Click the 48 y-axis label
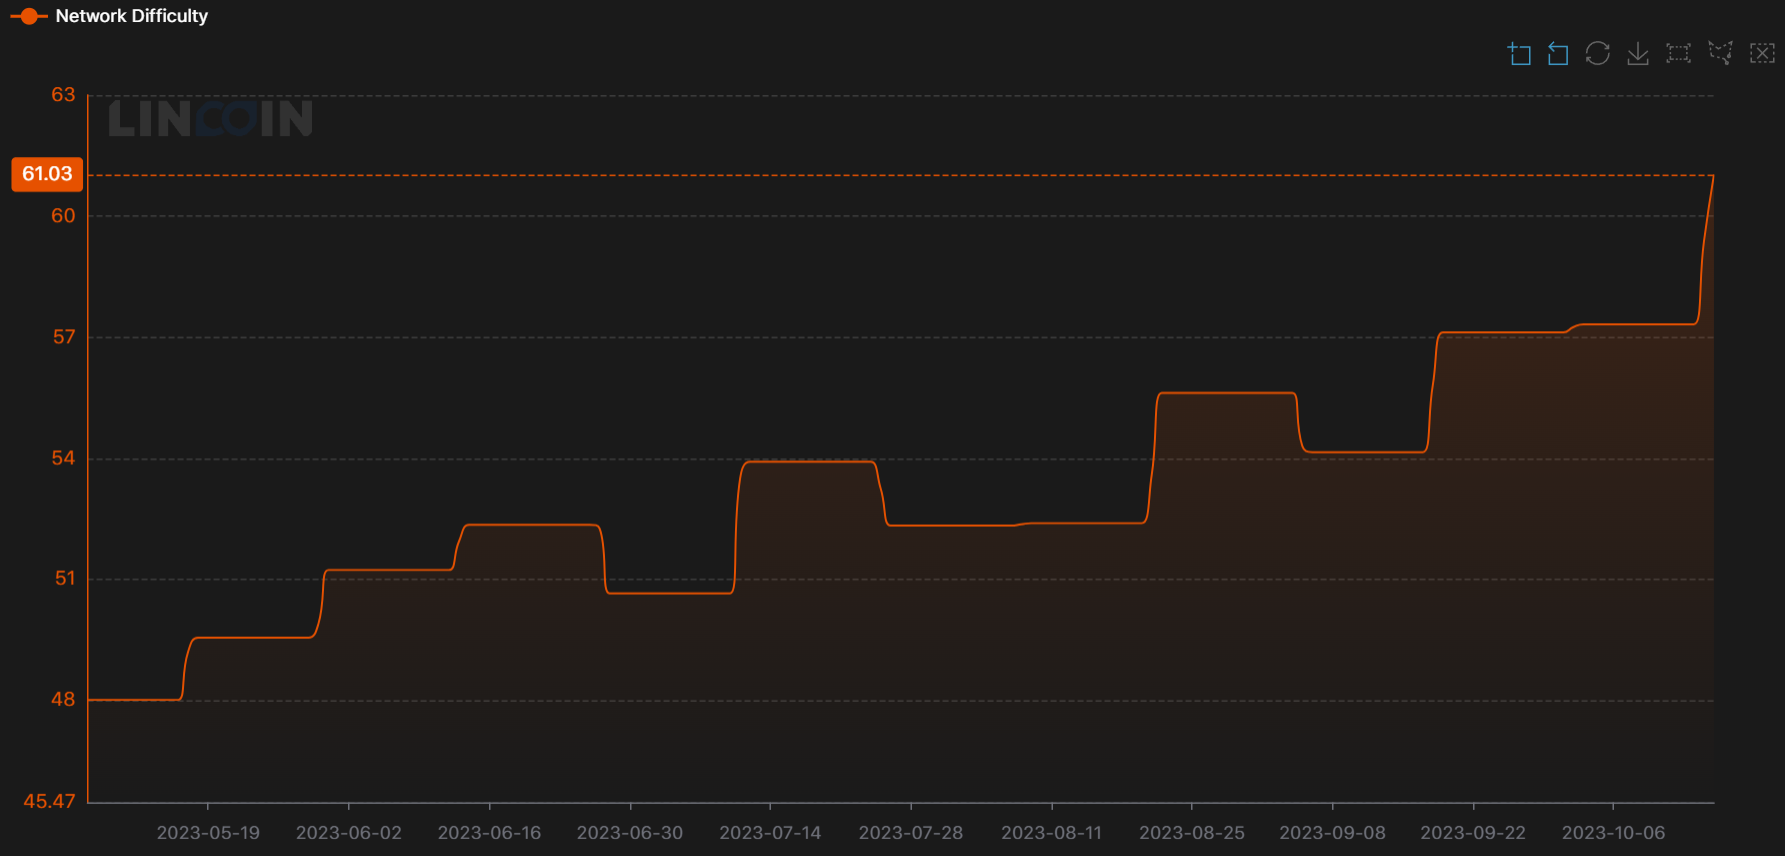1785x856 pixels. [63, 700]
